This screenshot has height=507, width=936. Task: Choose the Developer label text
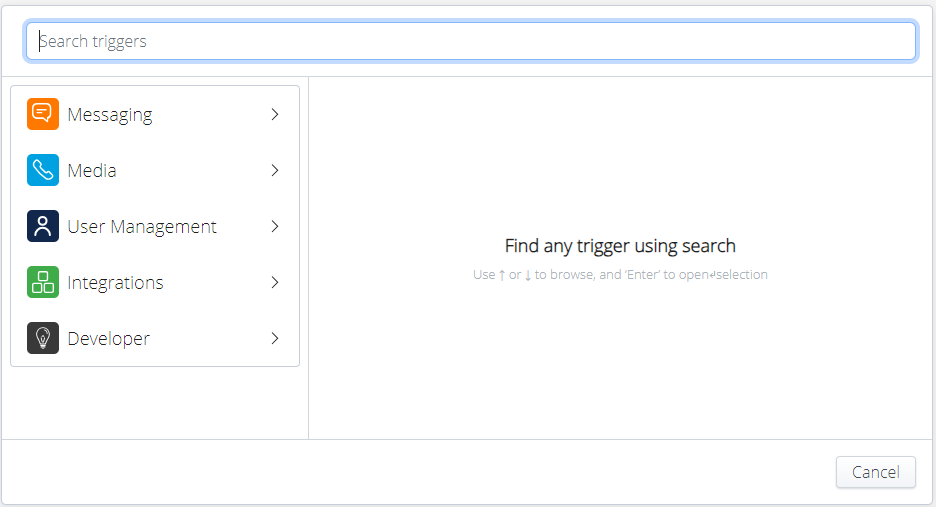pos(108,339)
